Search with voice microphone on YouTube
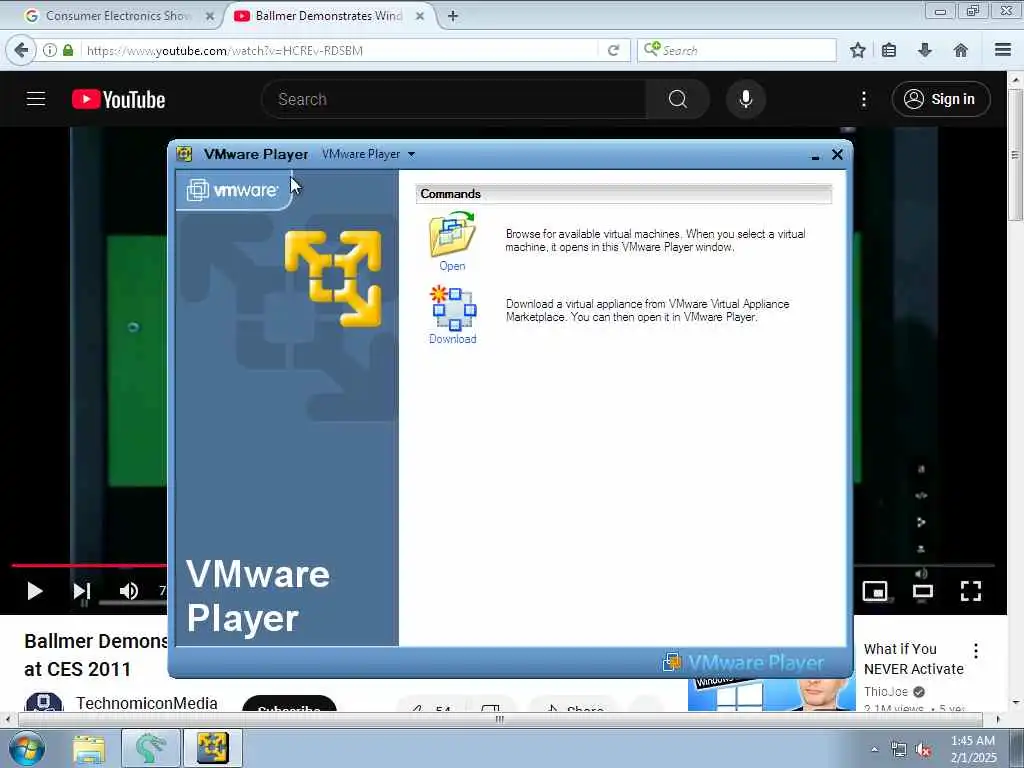1024x768 pixels. pos(746,99)
